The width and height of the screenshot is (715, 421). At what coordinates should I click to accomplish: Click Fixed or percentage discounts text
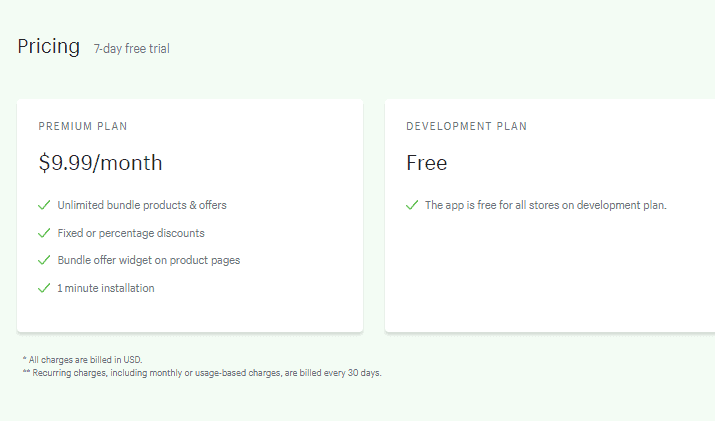(131, 233)
